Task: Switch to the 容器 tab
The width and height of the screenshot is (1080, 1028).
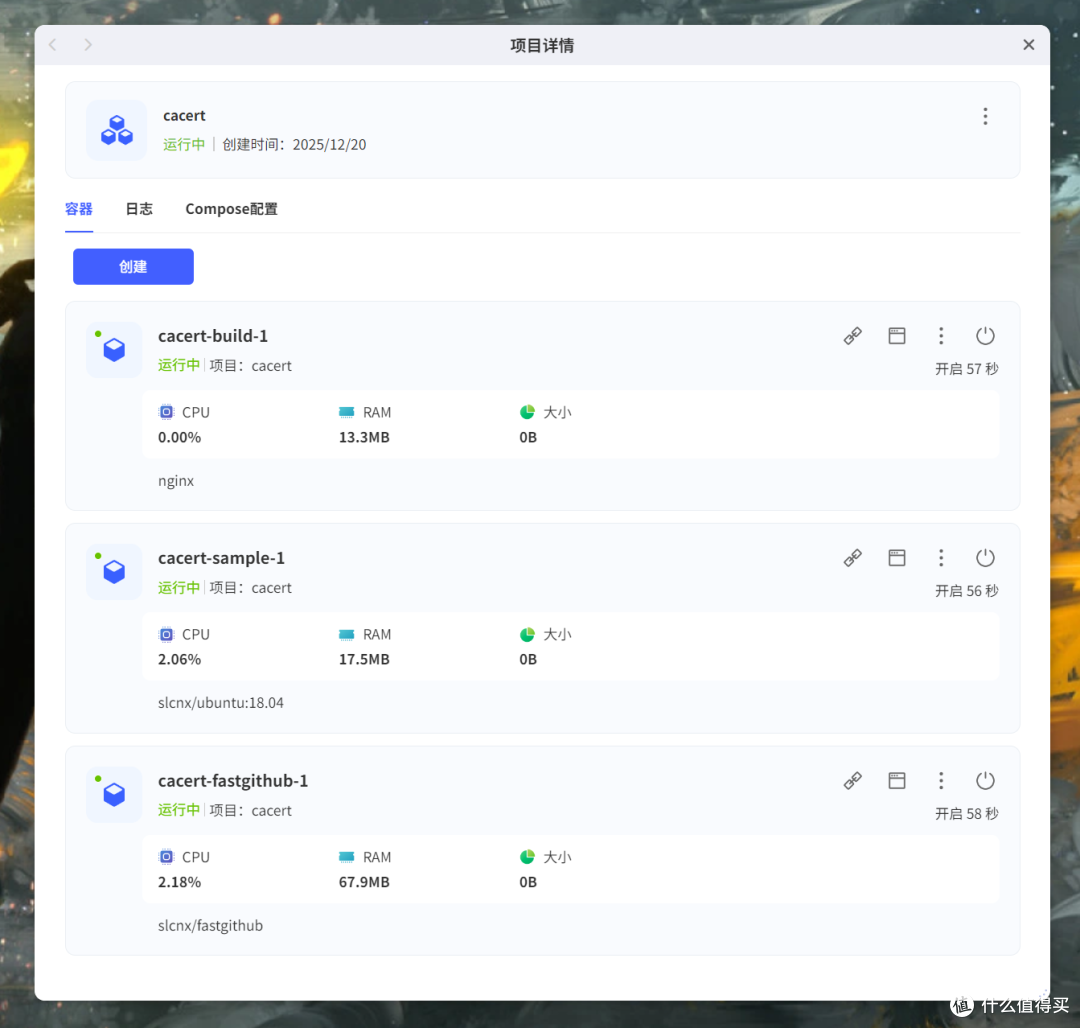Action: [79, 209]
